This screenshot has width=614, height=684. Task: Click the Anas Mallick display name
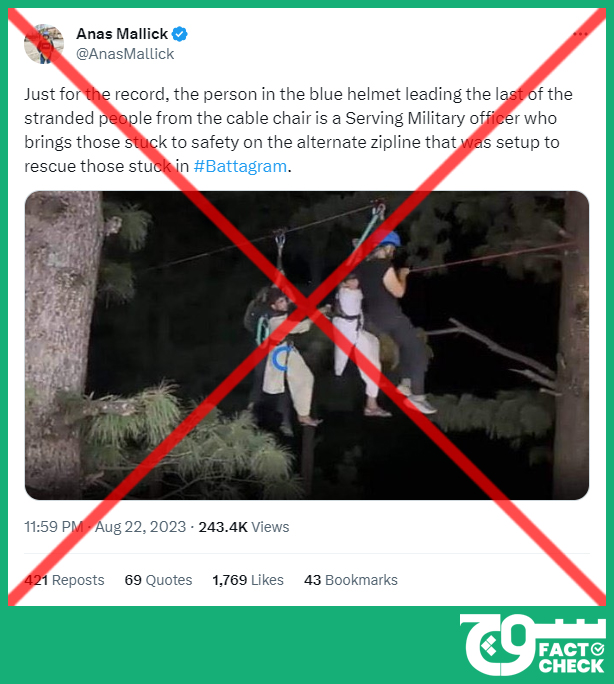click(122, 34)
